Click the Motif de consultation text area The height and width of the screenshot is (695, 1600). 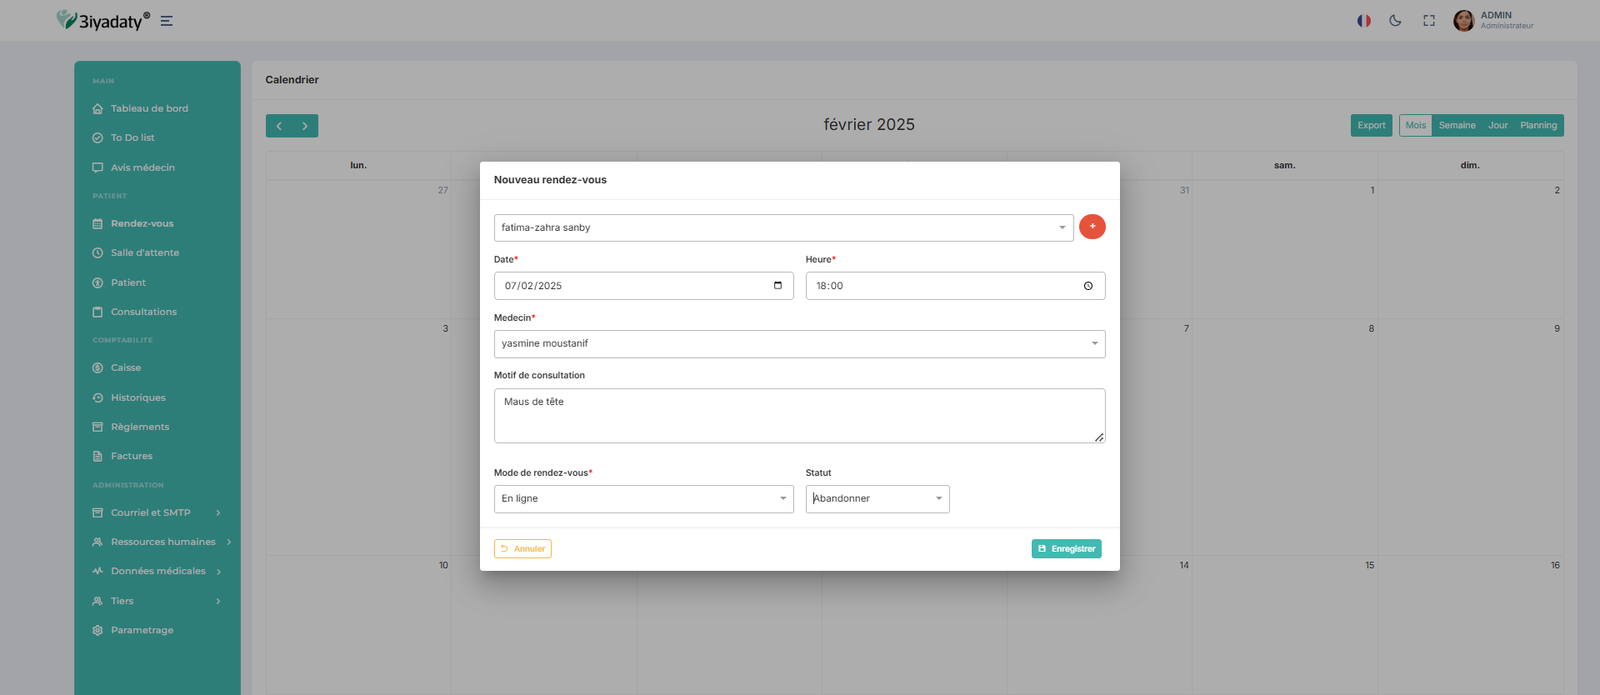(799, 416)
